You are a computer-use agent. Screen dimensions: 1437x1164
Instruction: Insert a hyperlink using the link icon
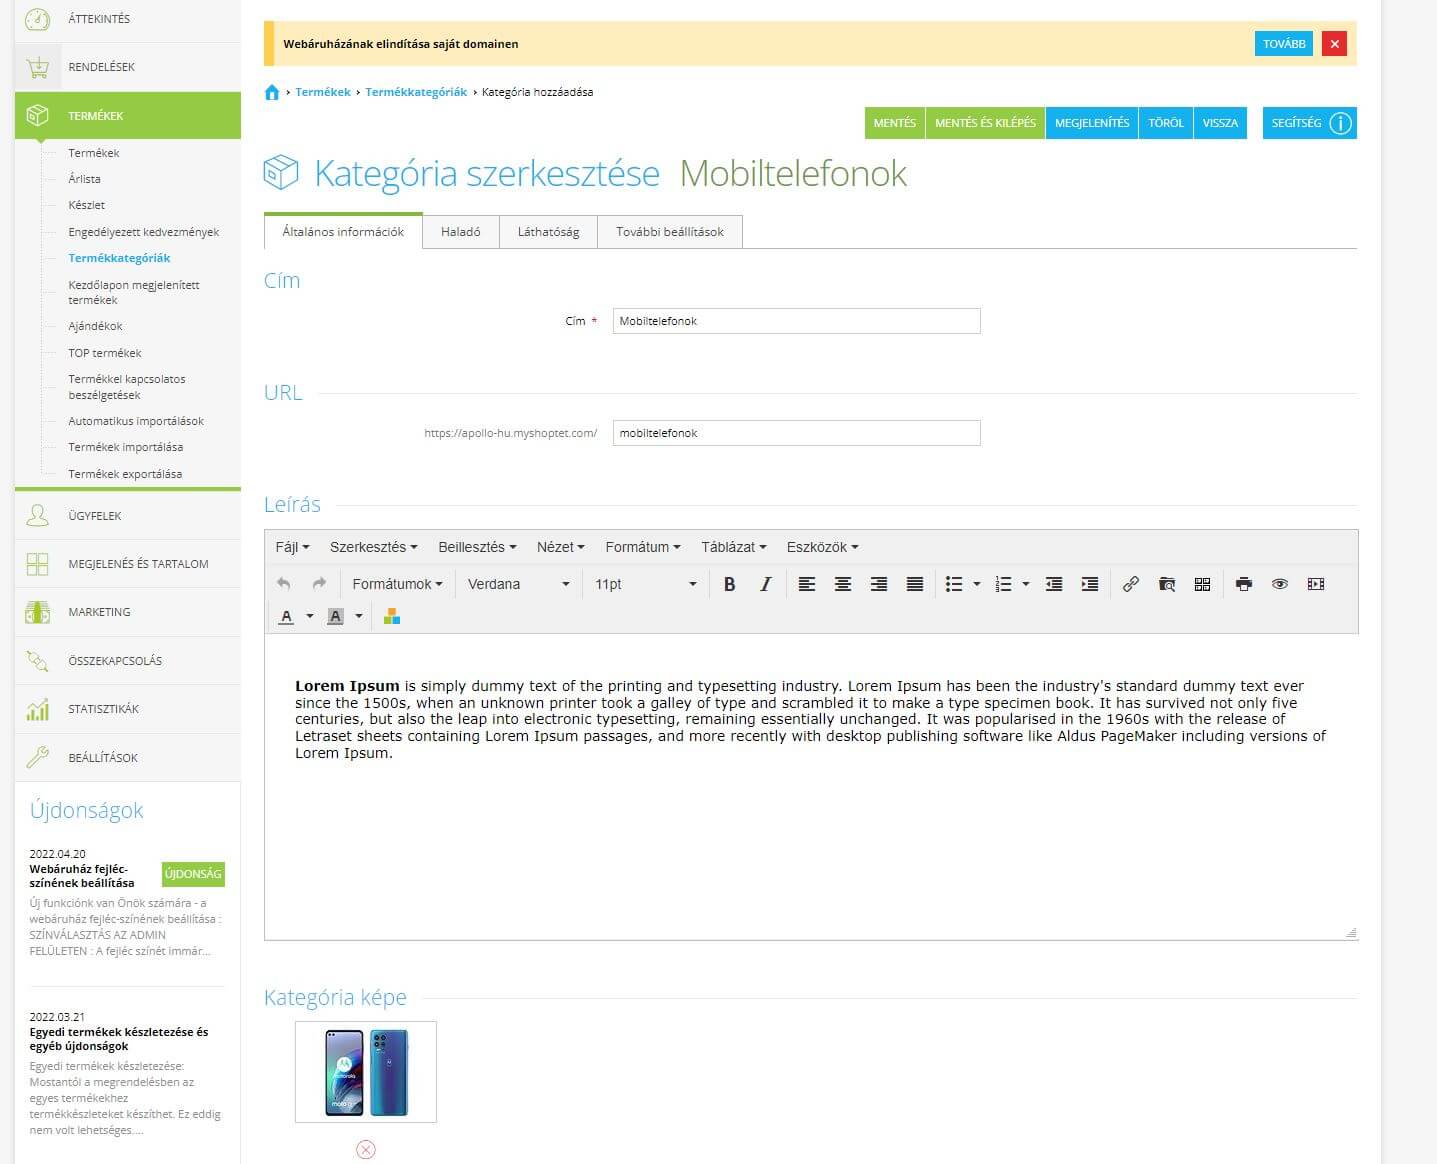[1131, 584]
